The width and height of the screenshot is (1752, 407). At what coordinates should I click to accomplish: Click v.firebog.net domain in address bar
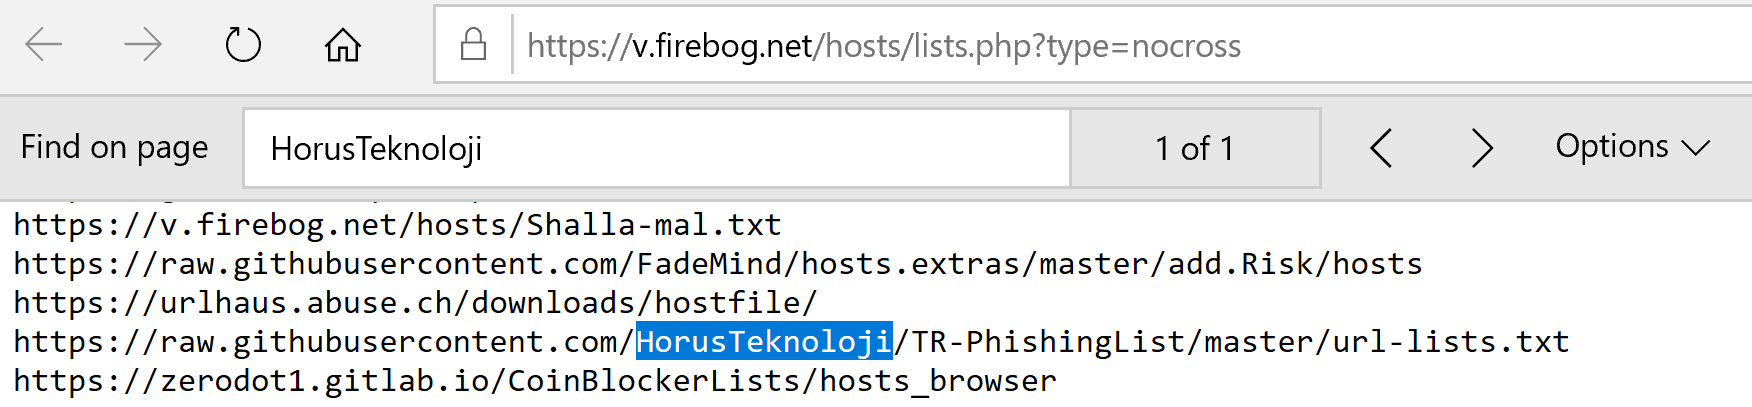(722, 46)
